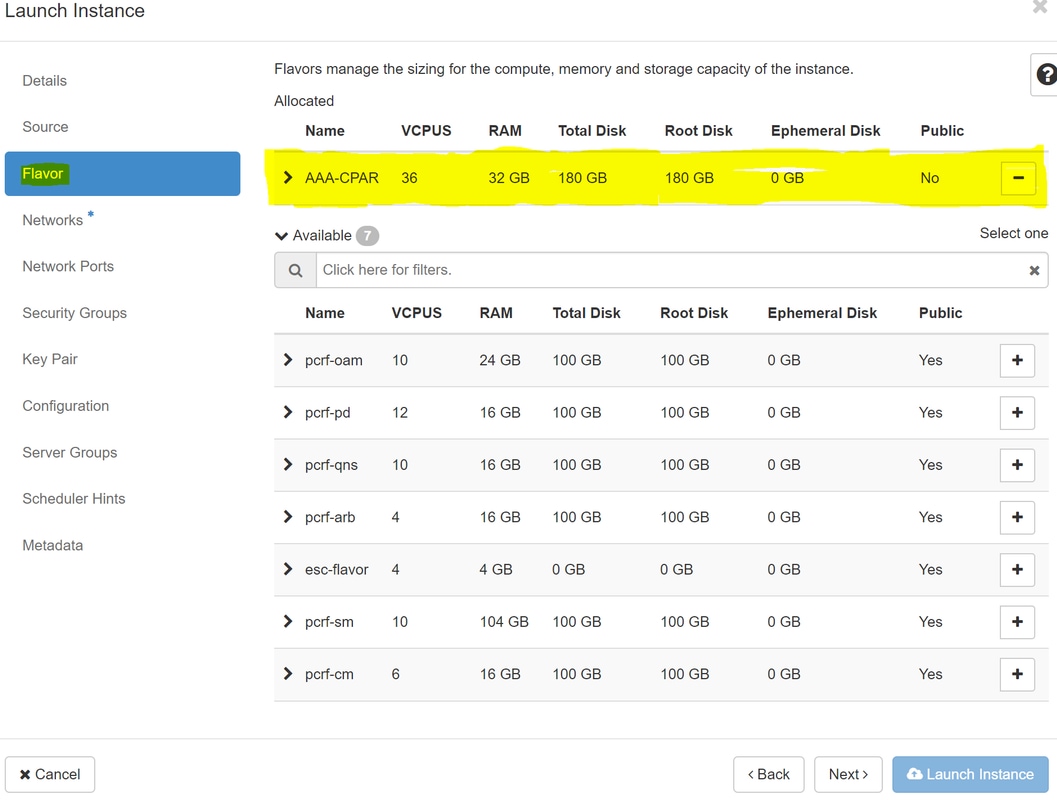Screen dimensions: 1057x800
Task: Open the Networks step
Action: tap(53, 220)
